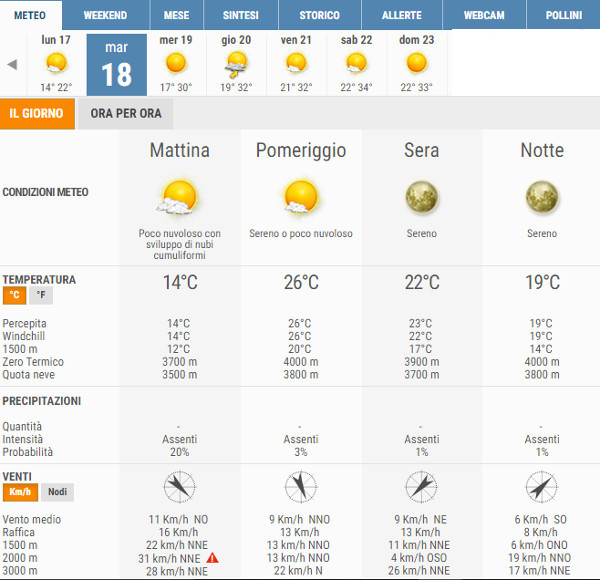Switch to IL GIORNO view

pyautogui.click(x=37, y=114)
